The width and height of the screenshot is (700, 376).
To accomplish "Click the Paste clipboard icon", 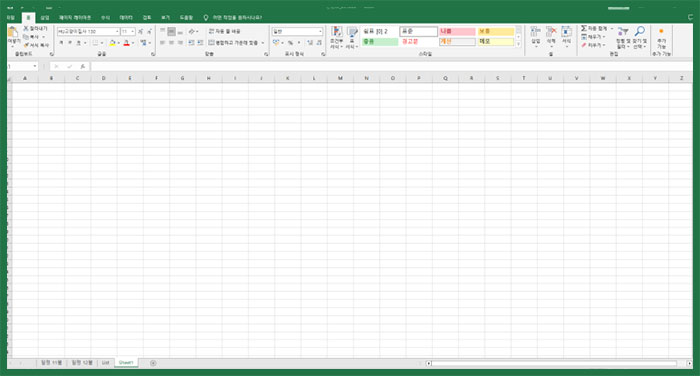I will point(13,33).
